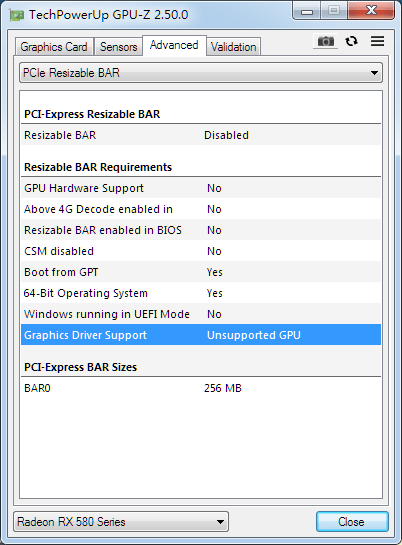
Task: Click Windows running in UEFI Mode row
Action: (x=201, y=314)
